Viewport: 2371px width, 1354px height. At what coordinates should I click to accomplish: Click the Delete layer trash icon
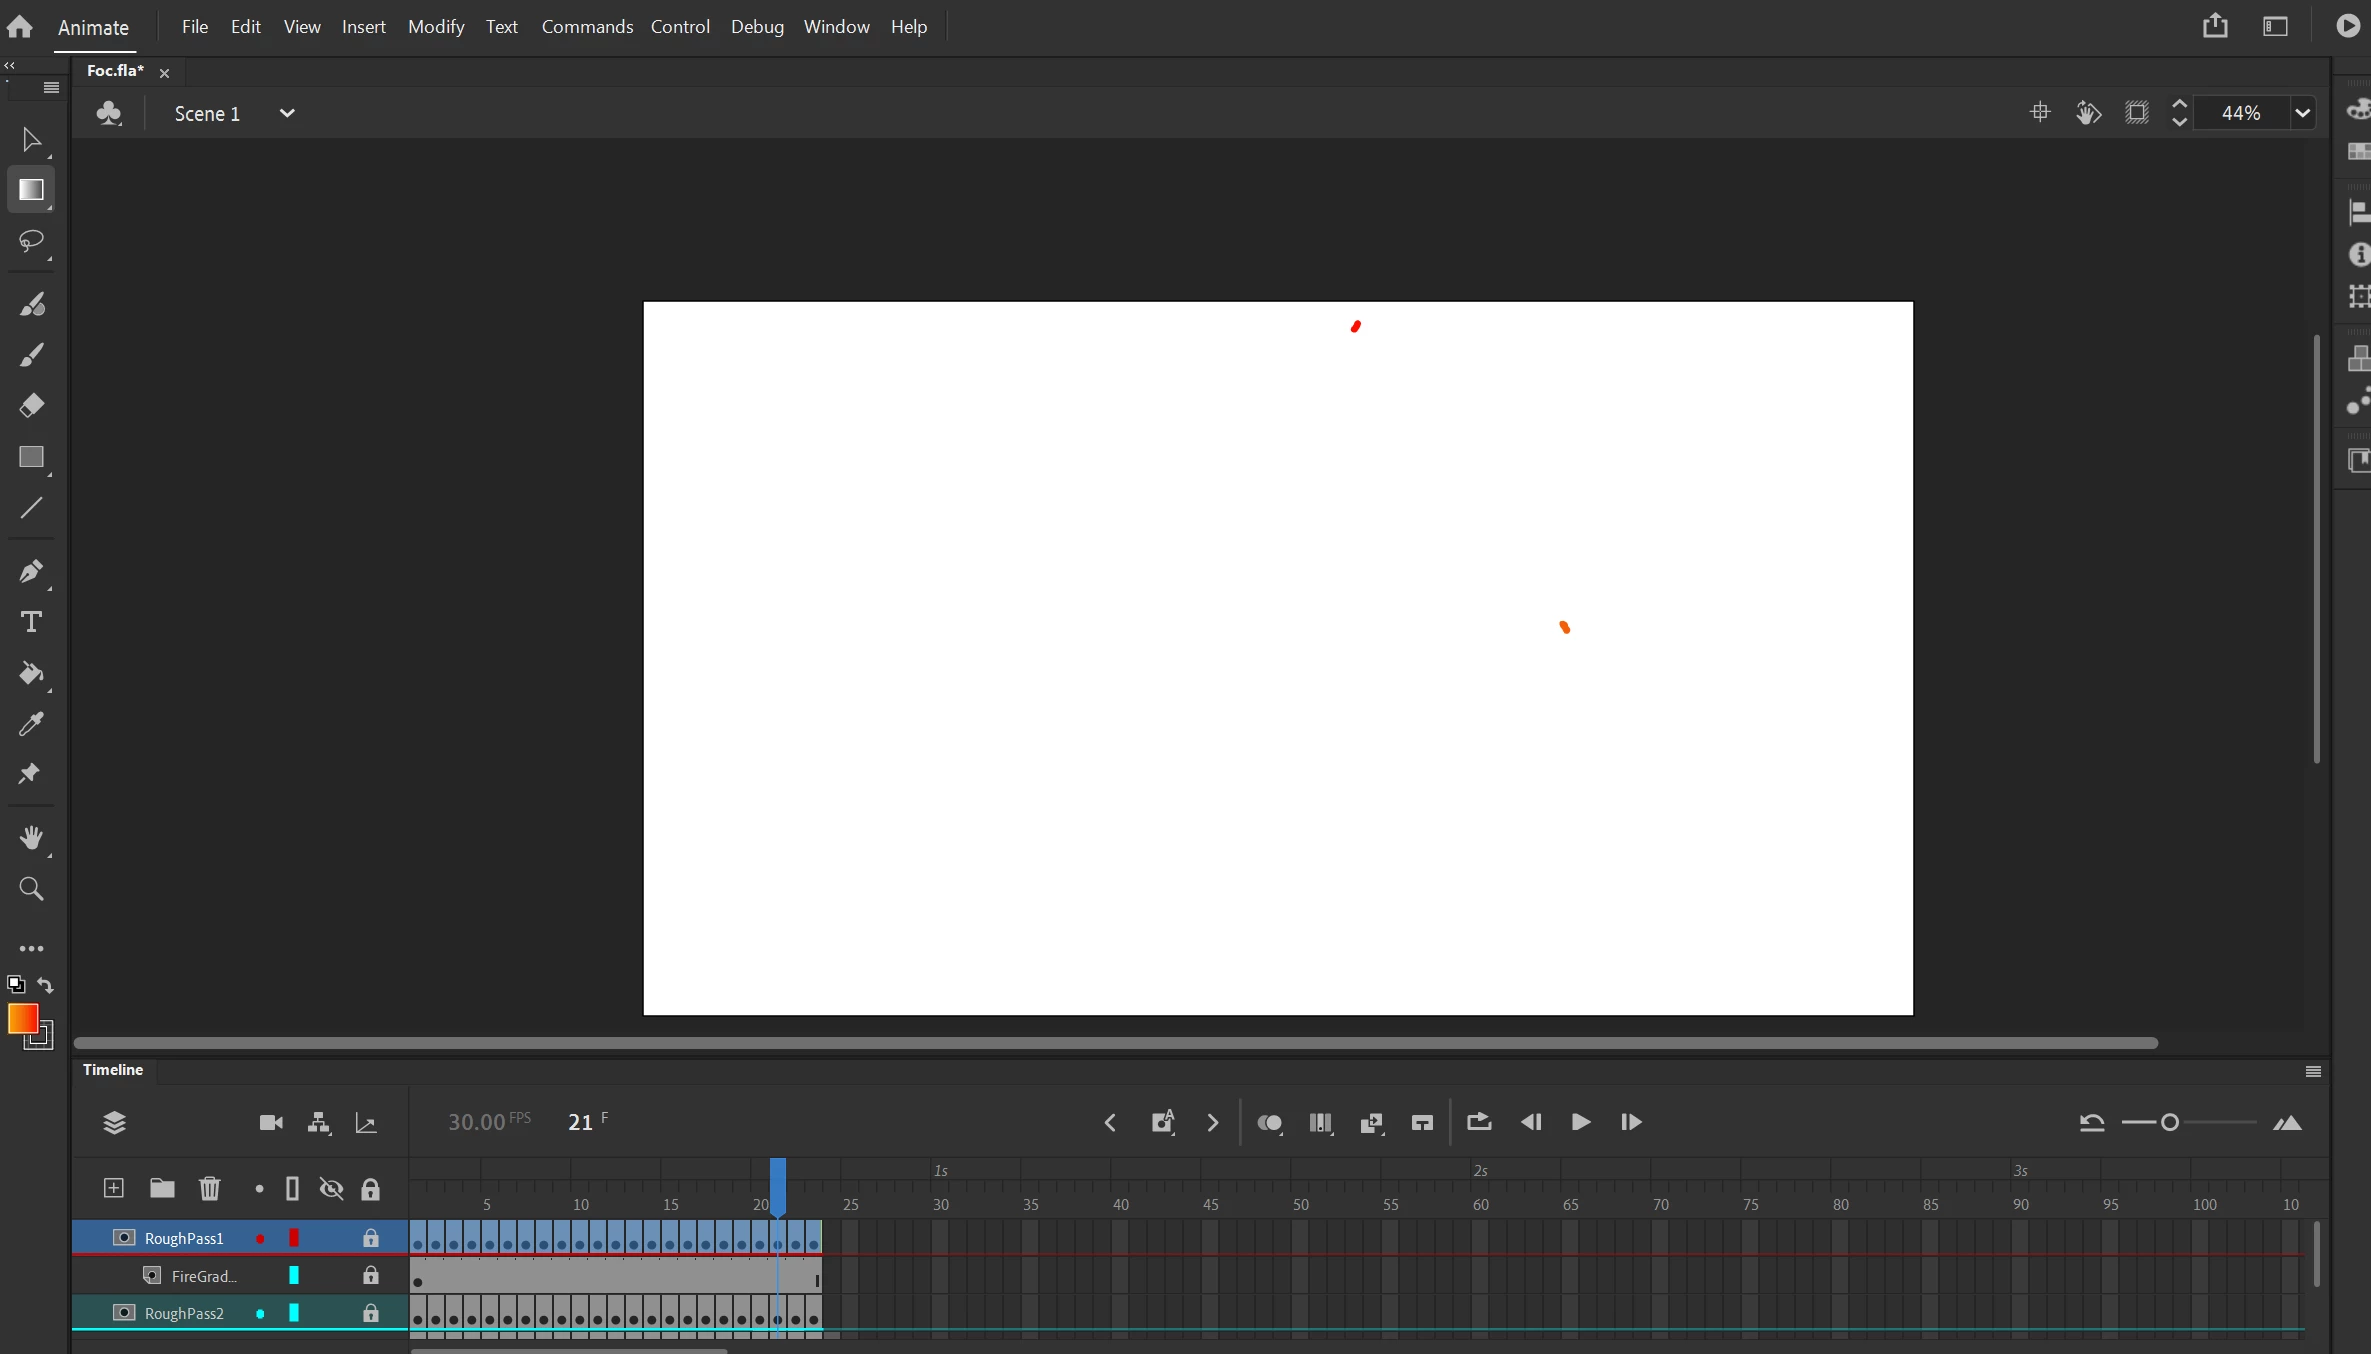(209, 1188)
